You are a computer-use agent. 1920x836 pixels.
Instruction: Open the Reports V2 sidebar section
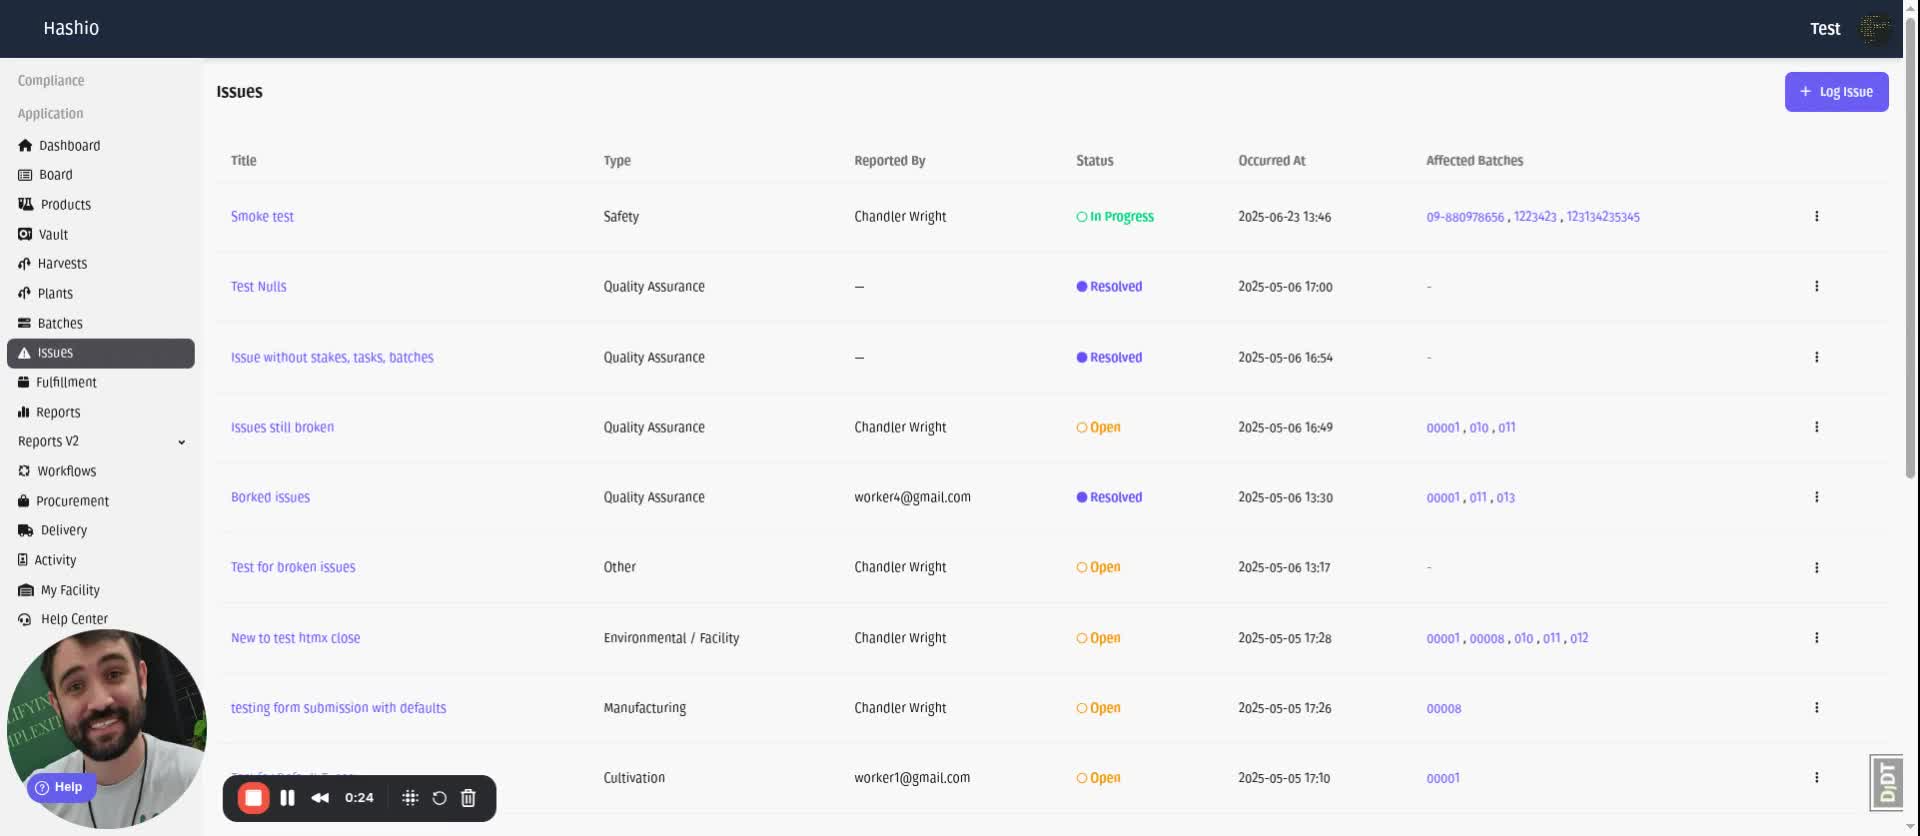pos(101,441)
